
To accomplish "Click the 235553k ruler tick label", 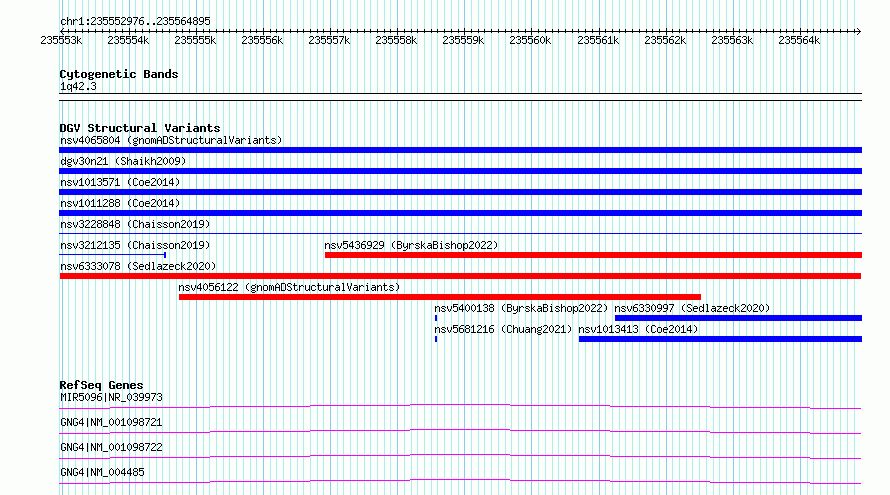I will tap(61, 40).
